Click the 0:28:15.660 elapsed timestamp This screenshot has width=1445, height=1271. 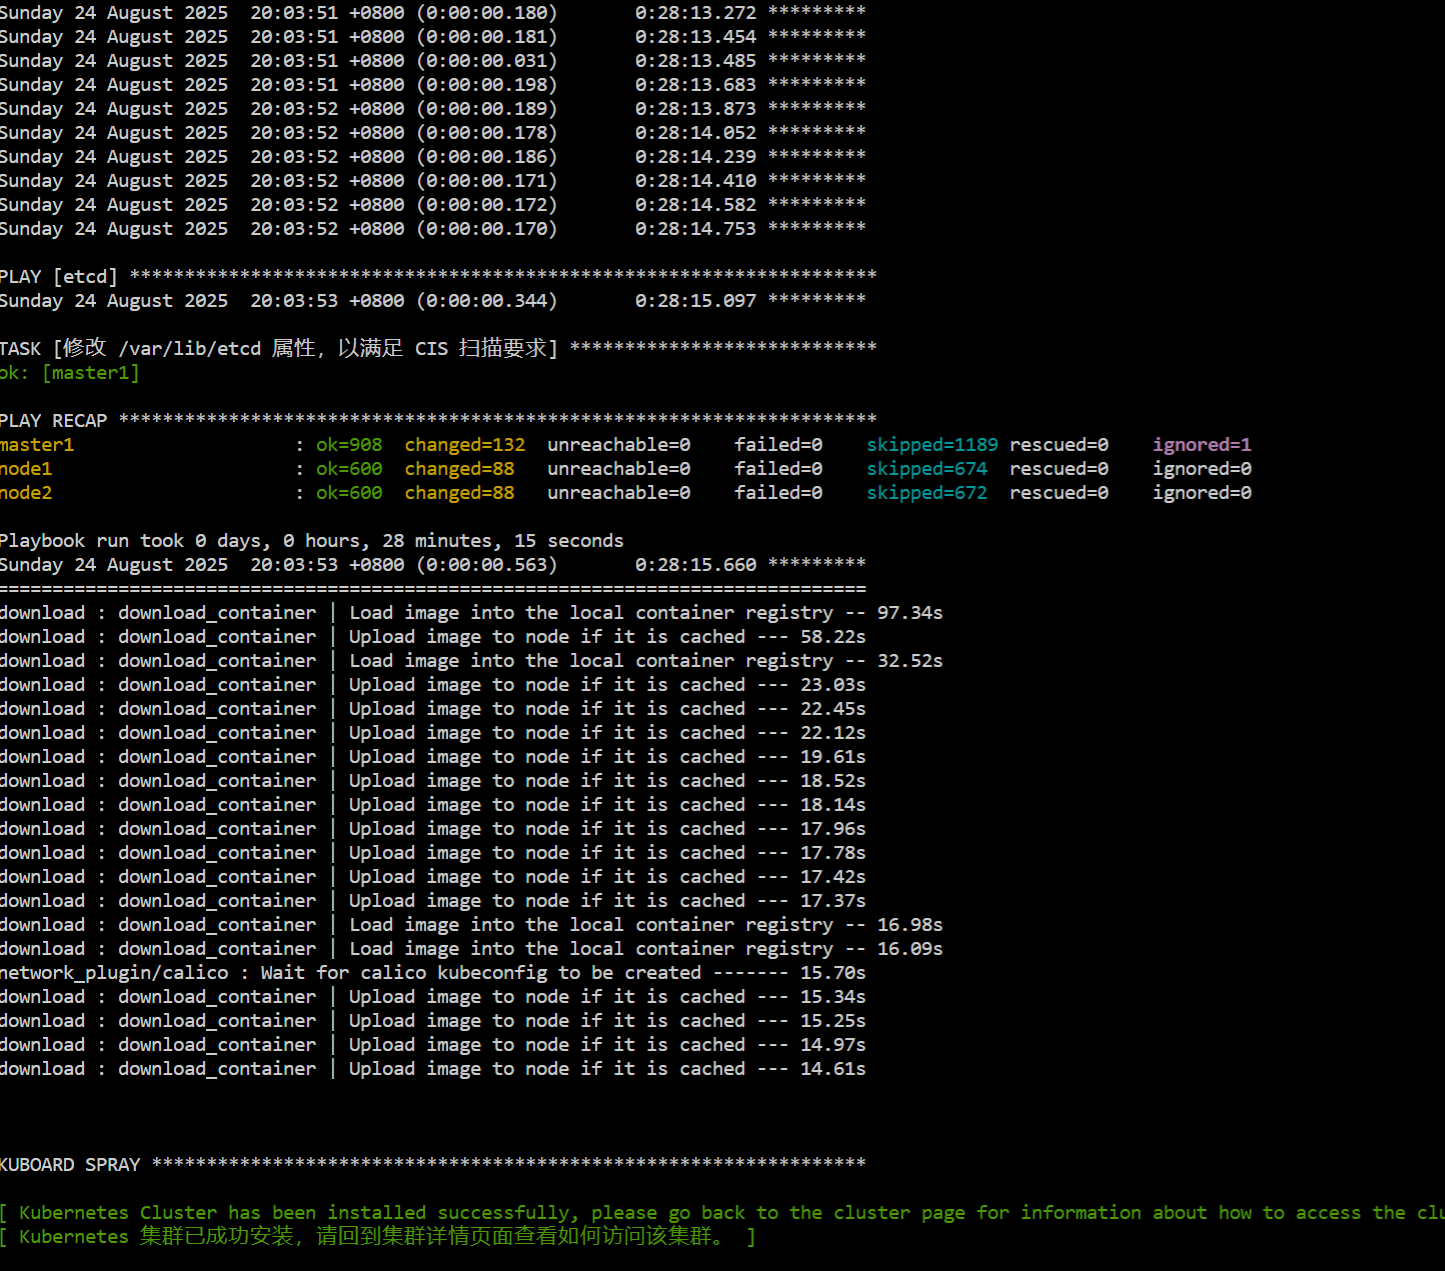[x=695, y=565]
